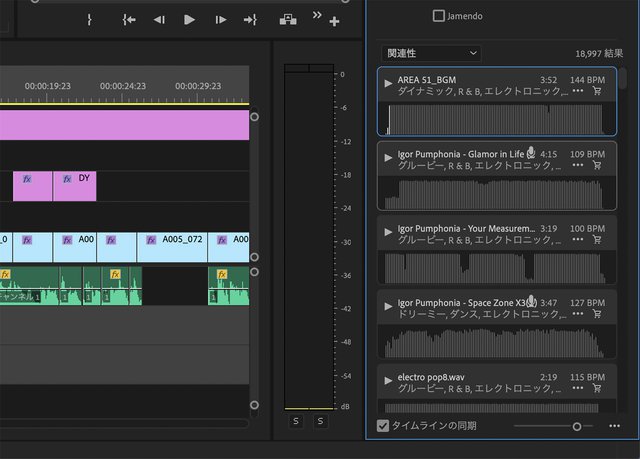Step forward one frame

tap(220, 19)
